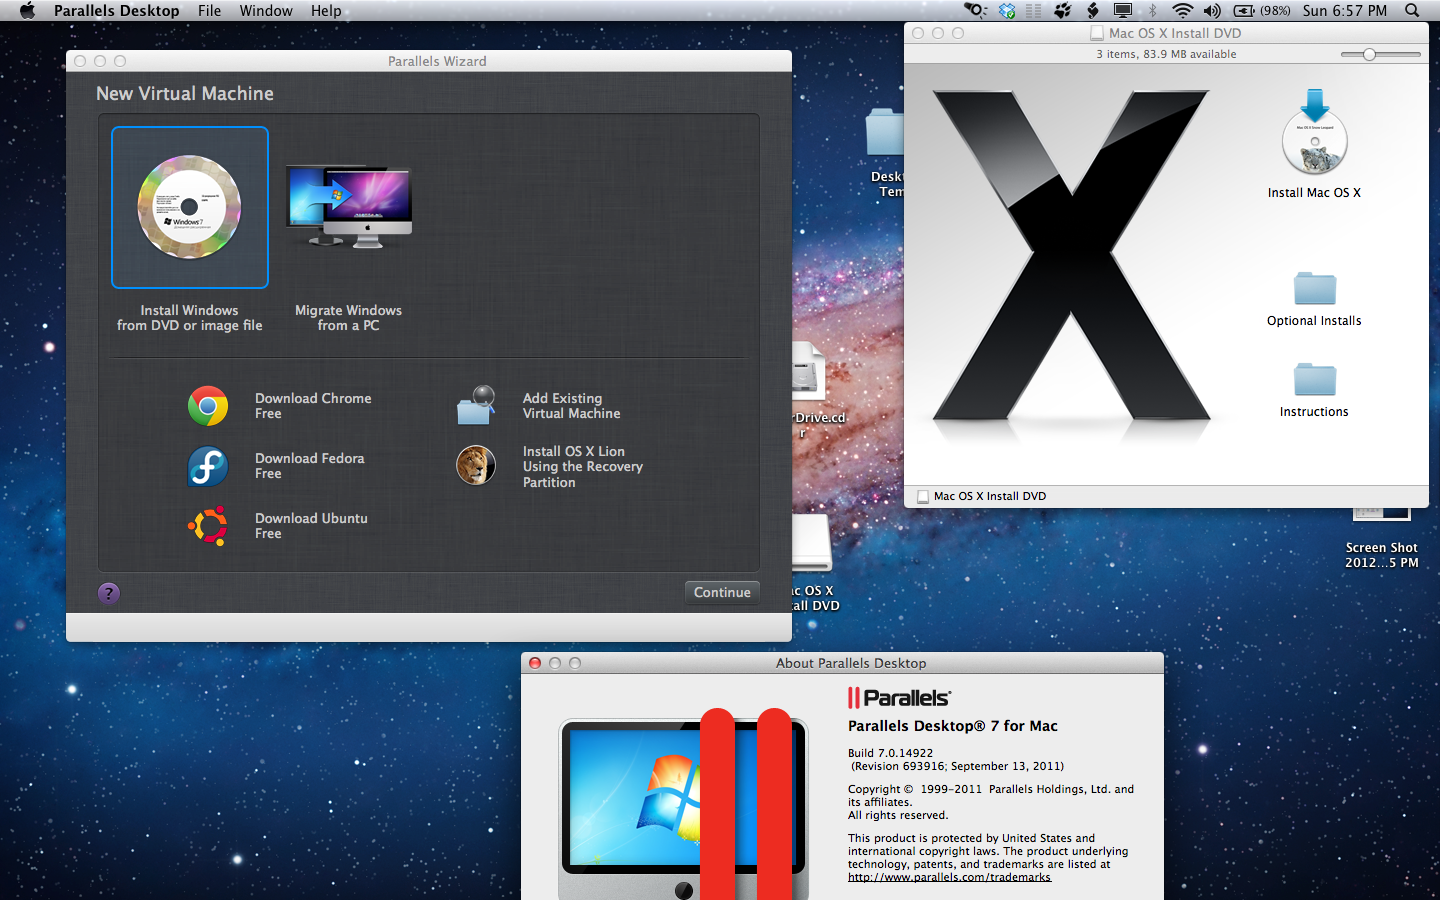Click the paw print menu bar icon
Image resolution: width=1440 pixels, height=900 pixels.
pyautogui.click(x=1063, y=11)
